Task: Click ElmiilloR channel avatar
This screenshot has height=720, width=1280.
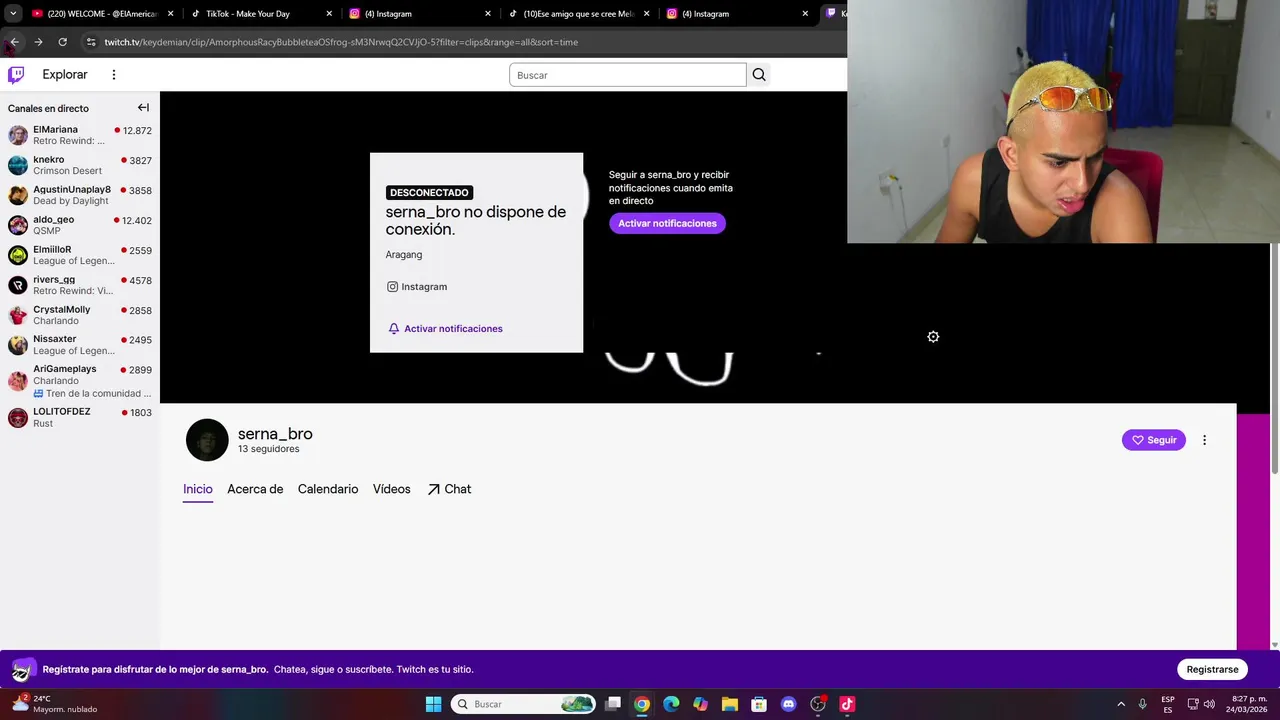Action: 18,255
